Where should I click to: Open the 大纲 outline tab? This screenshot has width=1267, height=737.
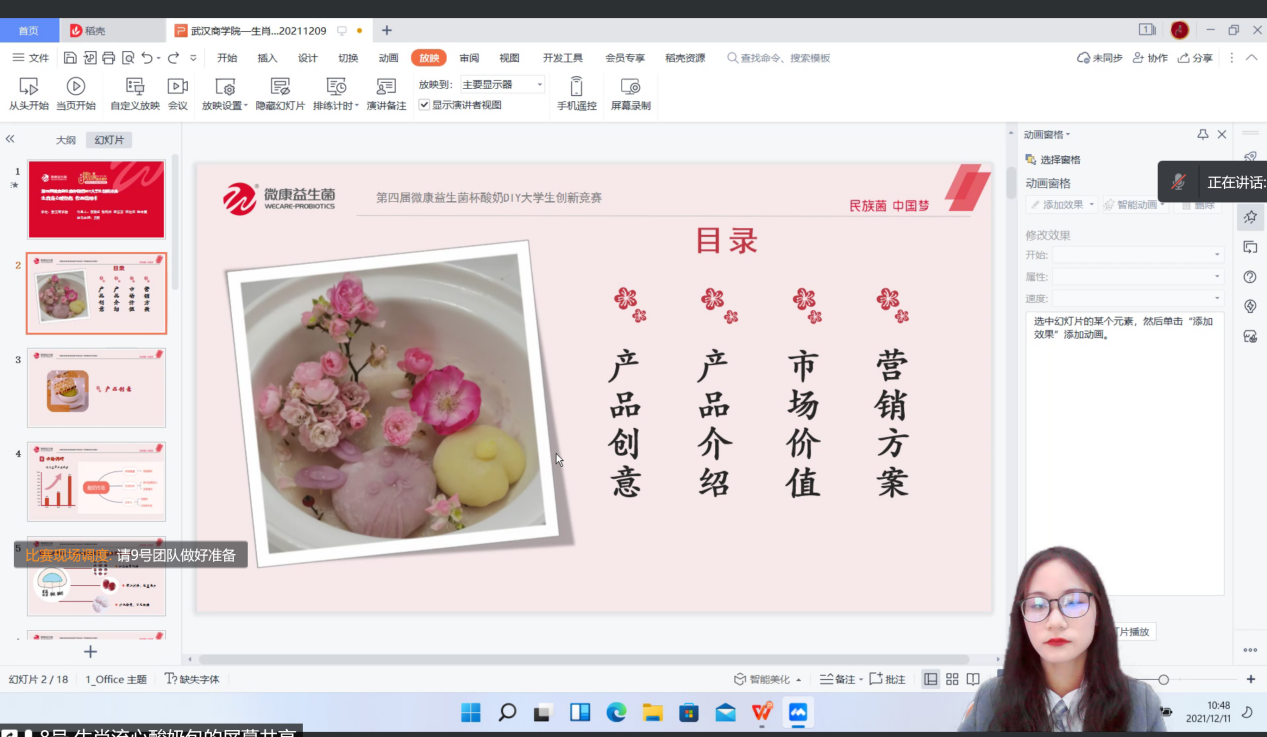[65, 140]
